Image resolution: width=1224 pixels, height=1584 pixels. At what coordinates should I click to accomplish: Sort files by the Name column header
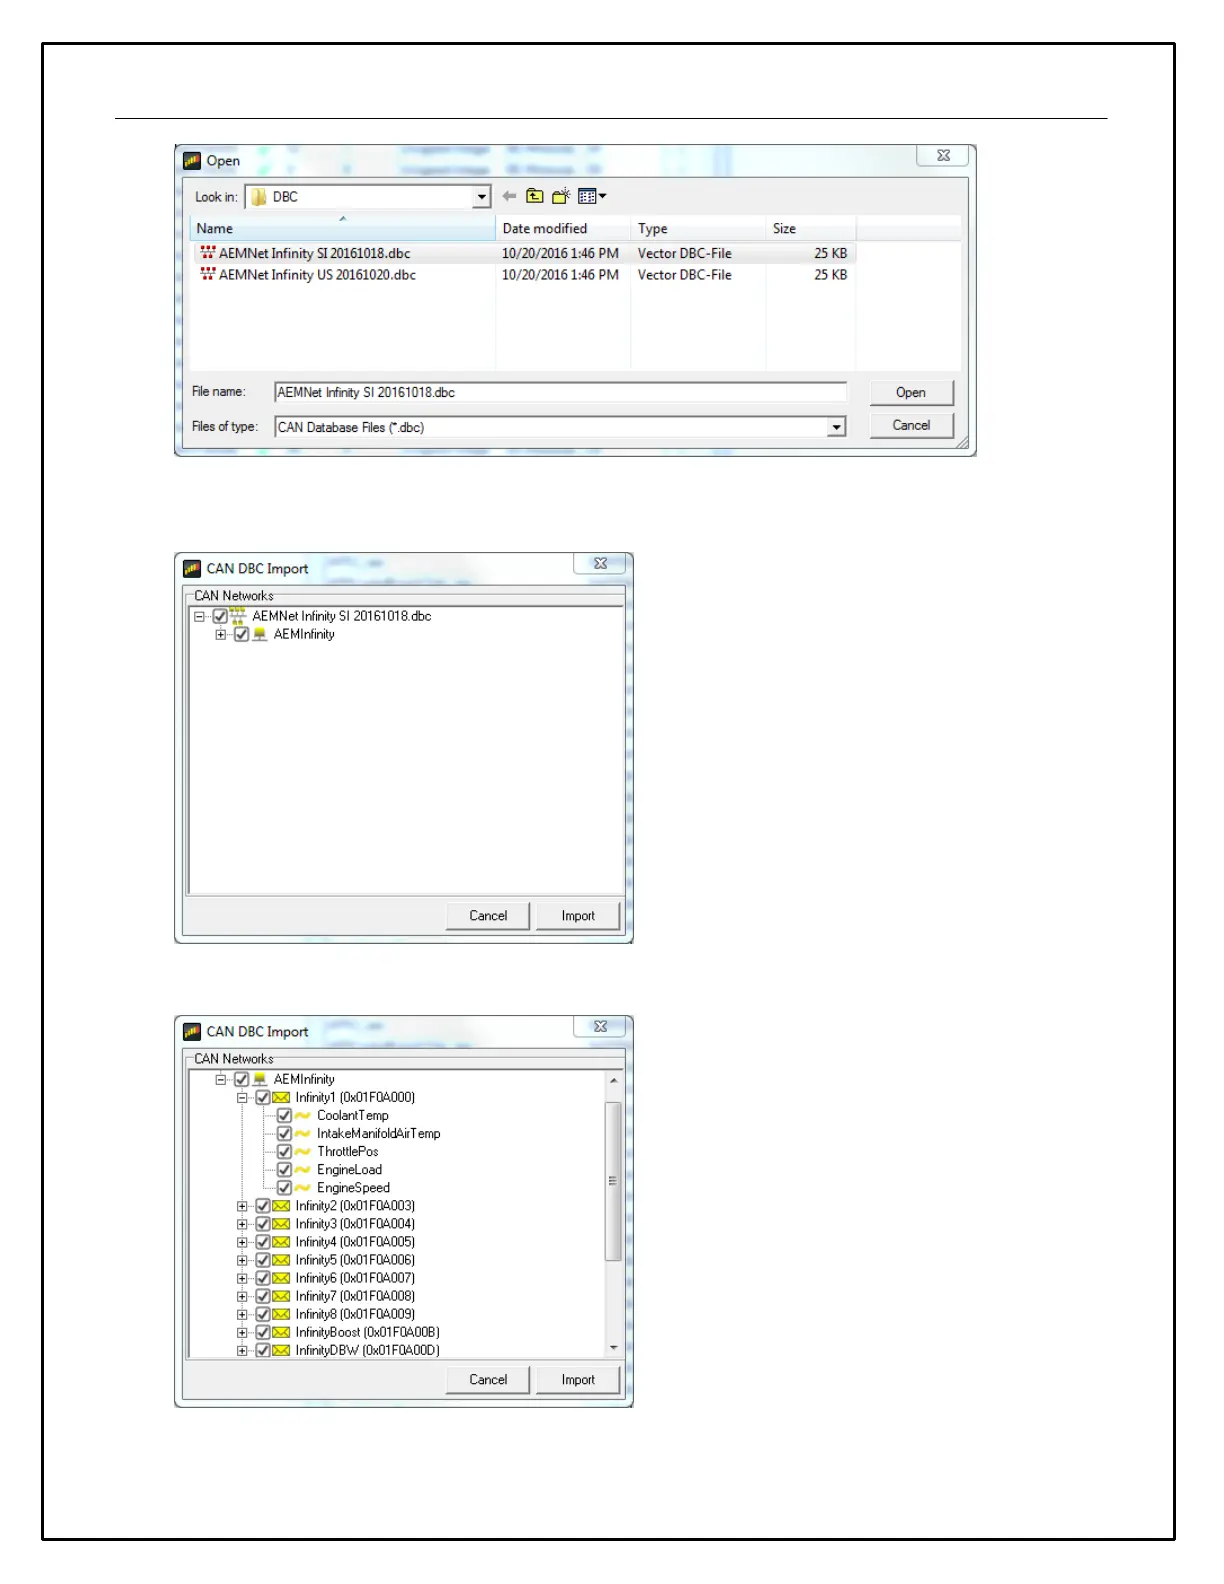click(x=341, y=228)
